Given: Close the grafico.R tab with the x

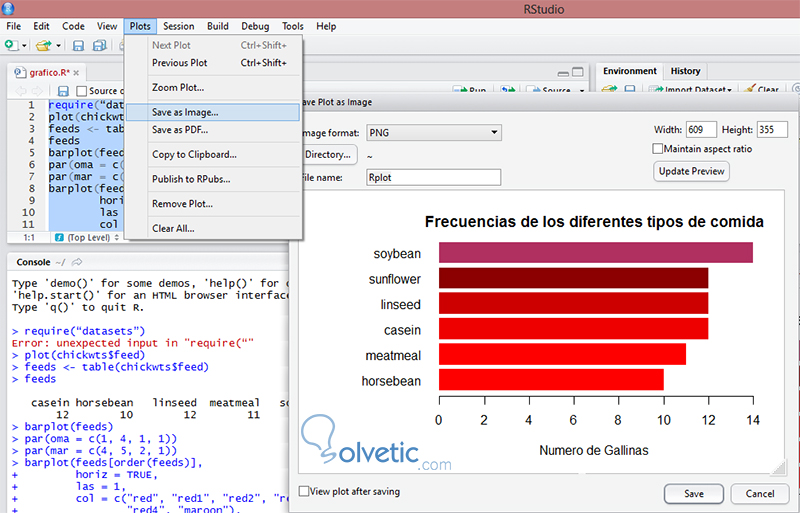Looking at the screenshot, I should (x=76, y=72).
